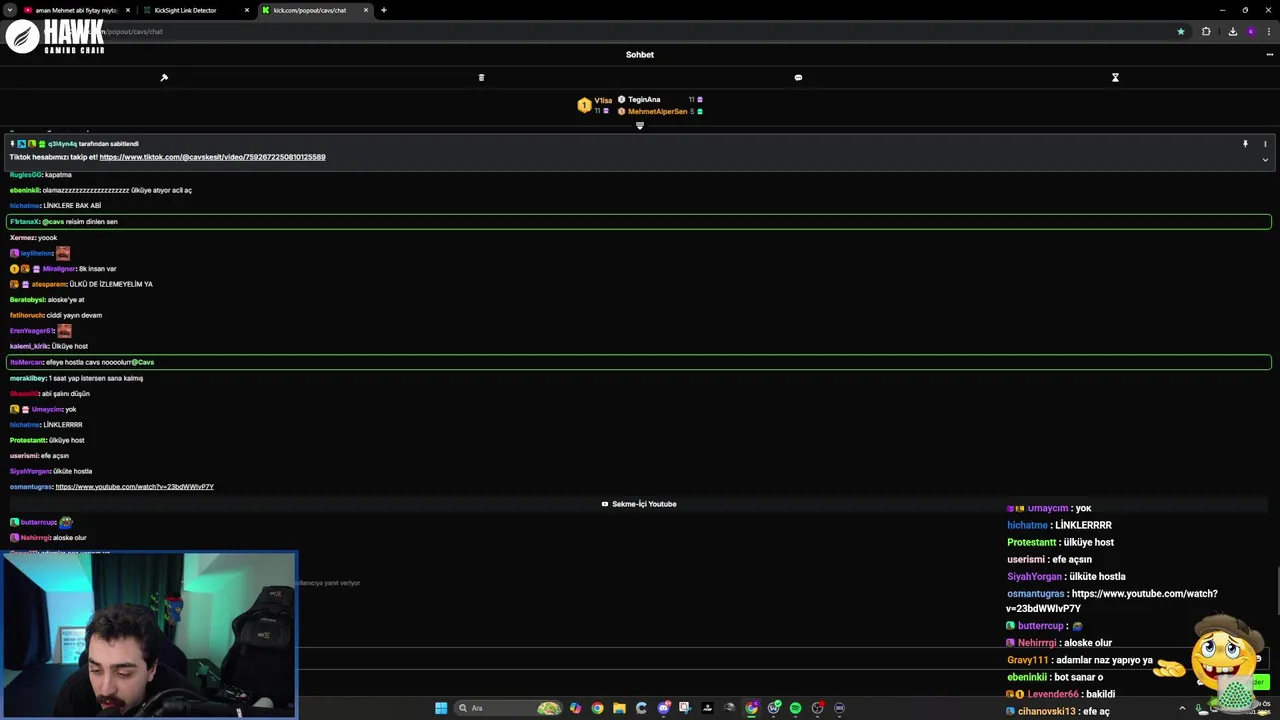
Task: Click the purple browser profile avatar
Action: pos(1251,31)
